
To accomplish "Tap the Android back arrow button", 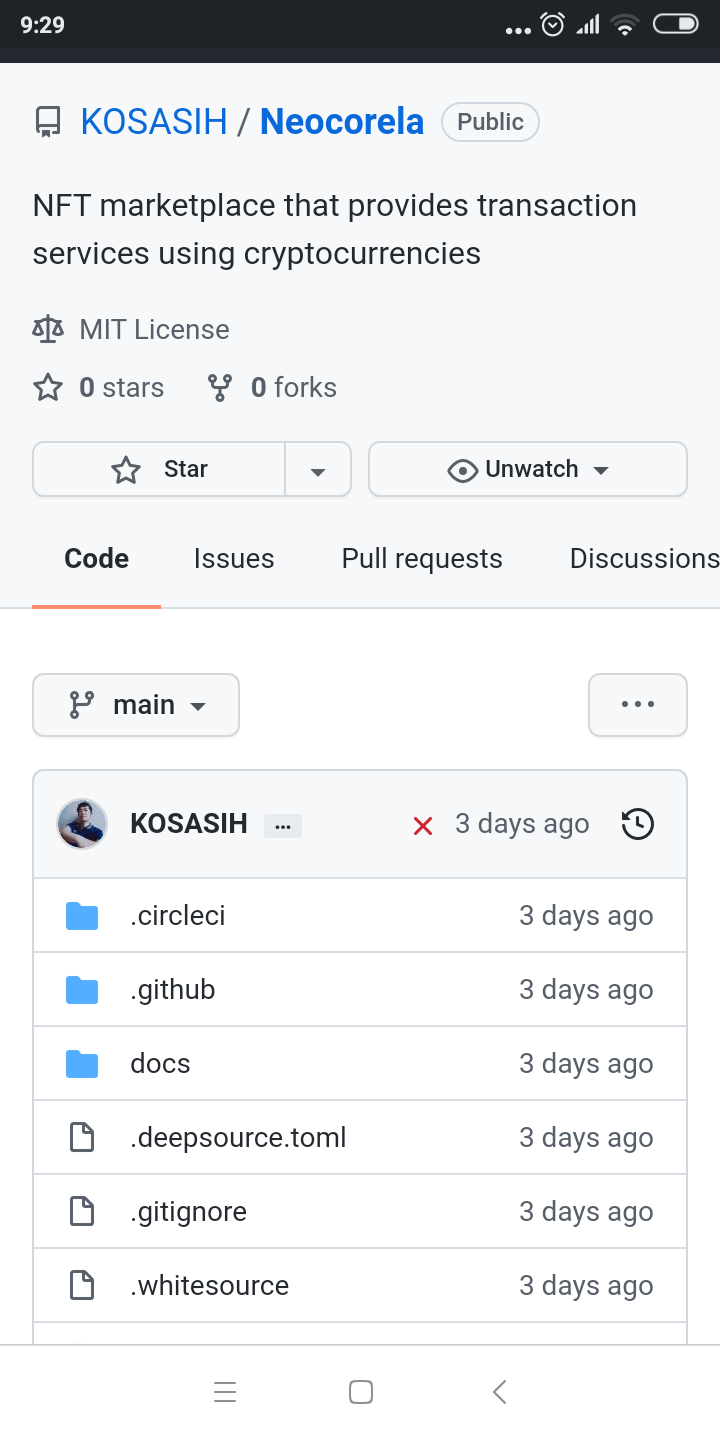I will pyautogui.click(x=500, y=1392).
